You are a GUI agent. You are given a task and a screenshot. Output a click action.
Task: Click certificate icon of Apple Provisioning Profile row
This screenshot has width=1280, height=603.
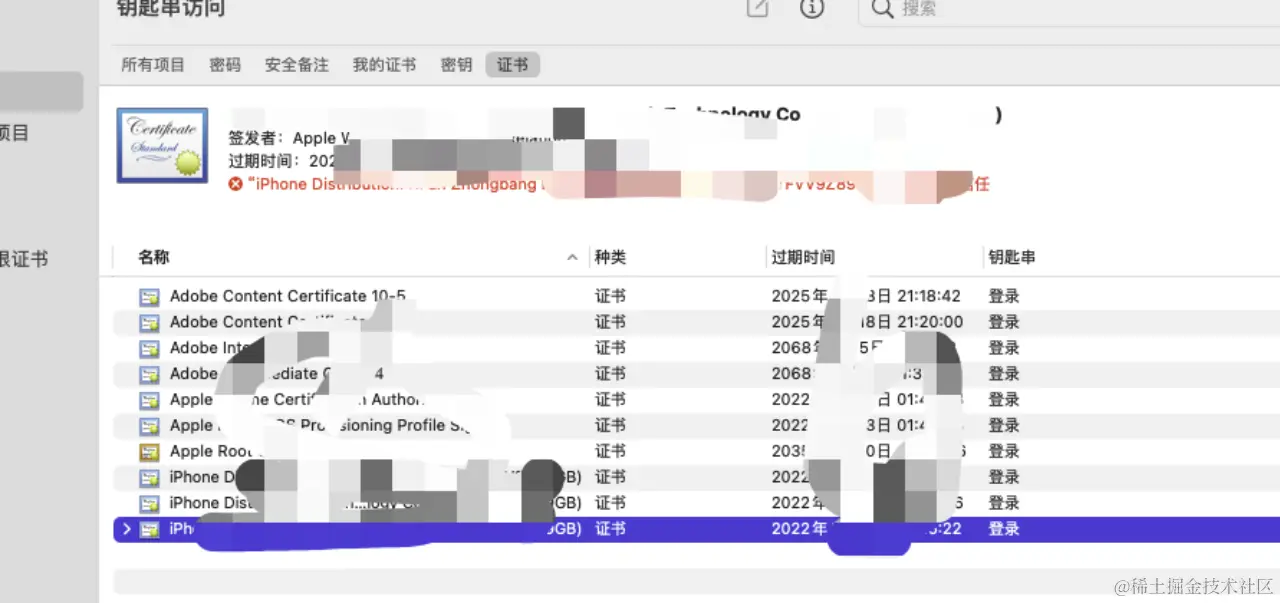point(149,426)
